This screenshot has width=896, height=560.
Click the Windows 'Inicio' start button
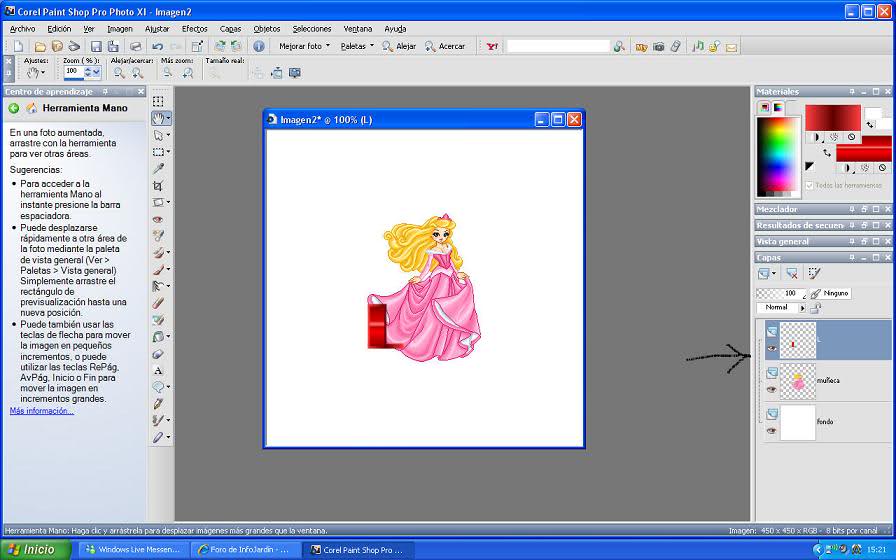[x=35, y=550]
